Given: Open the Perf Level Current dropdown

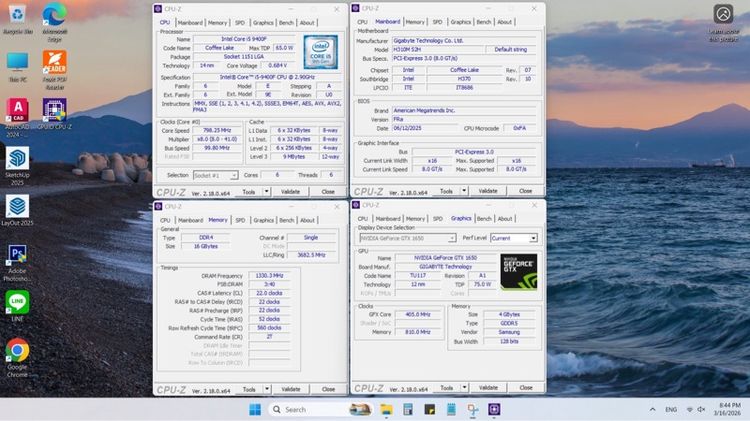Looking at the screenshot, I should tap(514, 238).
